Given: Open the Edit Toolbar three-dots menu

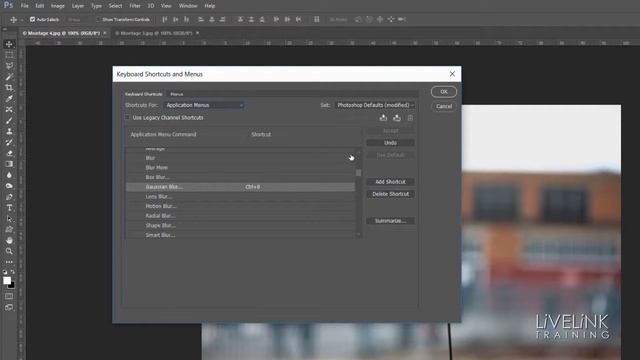Looking at the screenshot, I should [9, 262].
